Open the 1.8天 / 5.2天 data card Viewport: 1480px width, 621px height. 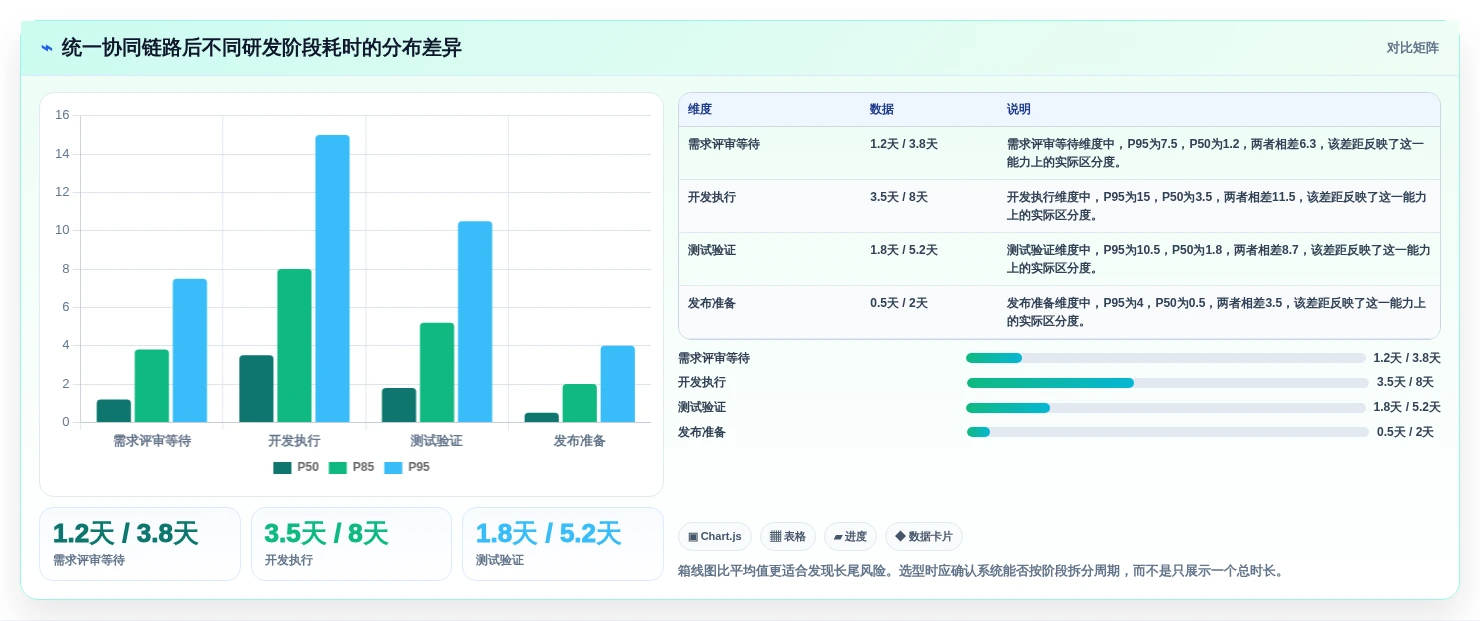pos(563,544)
